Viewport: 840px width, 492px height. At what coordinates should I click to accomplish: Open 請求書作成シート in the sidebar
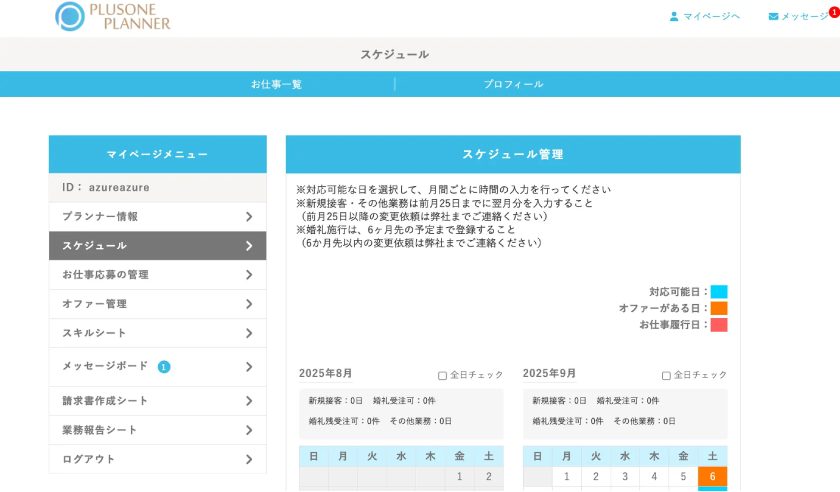click(x=105, y=401)
